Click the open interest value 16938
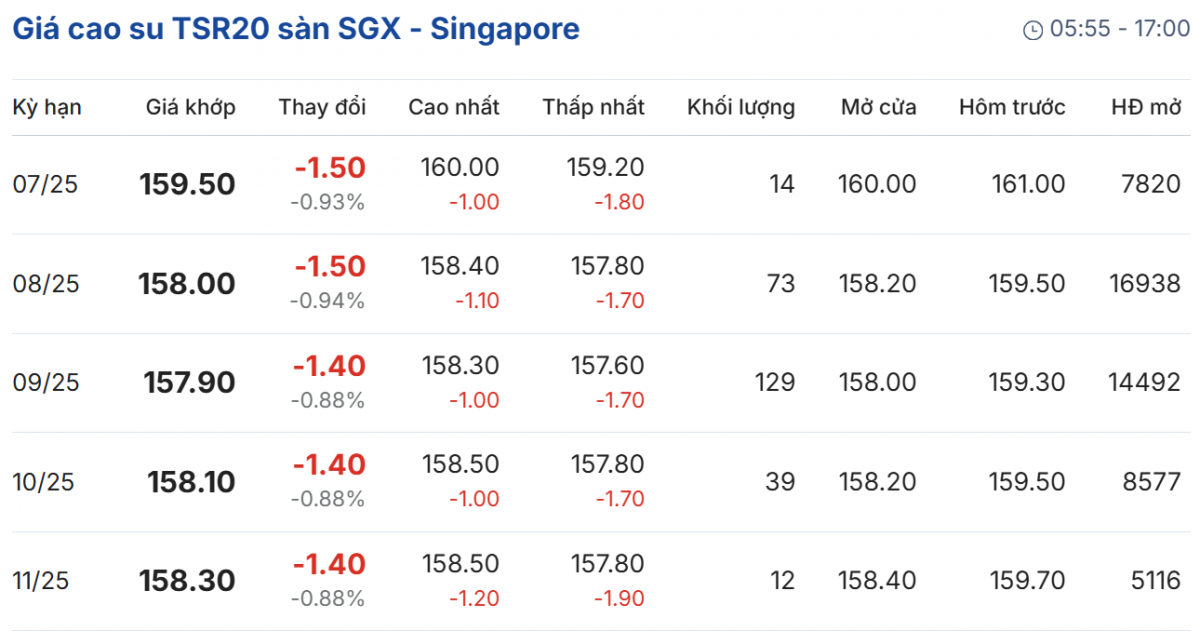The width and height of the screenshot is (1200, 631). [x=1144, y=284]
